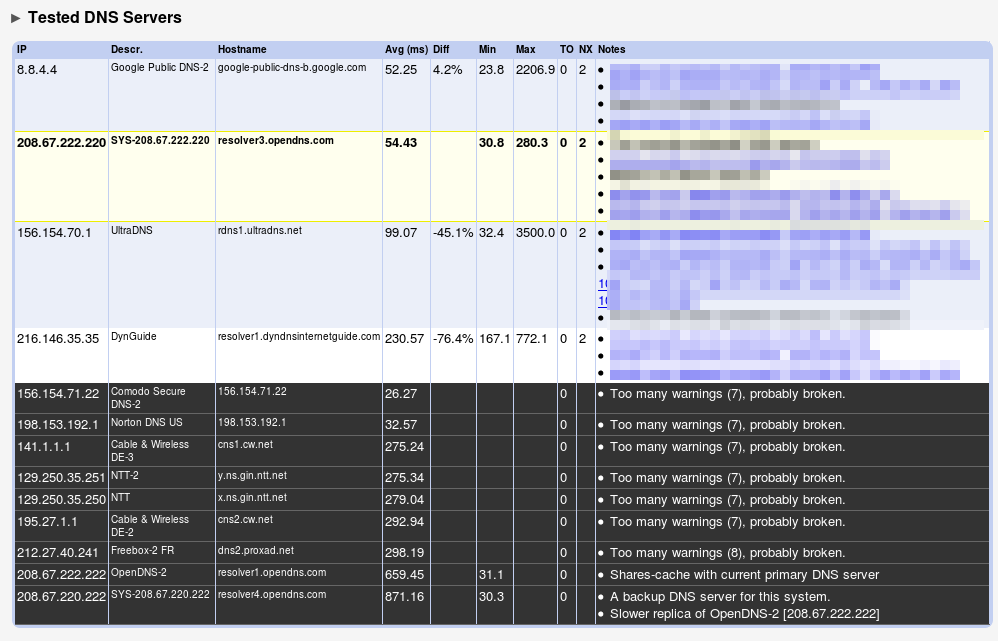Viewport: 998px width, 641px height.
Task: Collapse the Tested DNS Servers section triangle
Action: (16, 18)
